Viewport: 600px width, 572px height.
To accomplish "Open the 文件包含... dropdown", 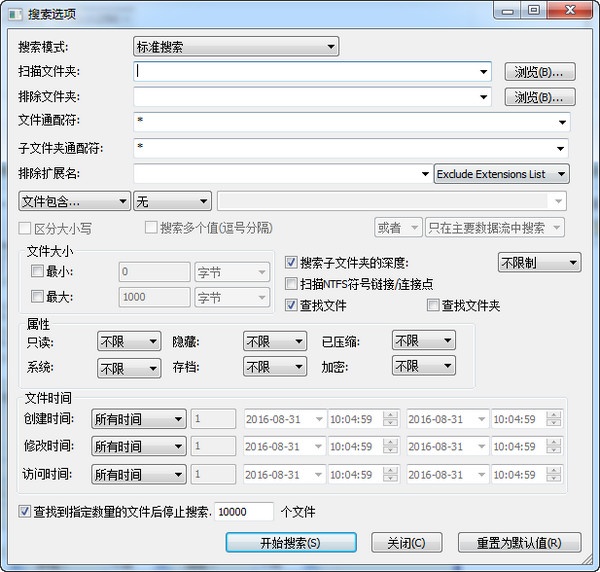I will coord(75,201).
